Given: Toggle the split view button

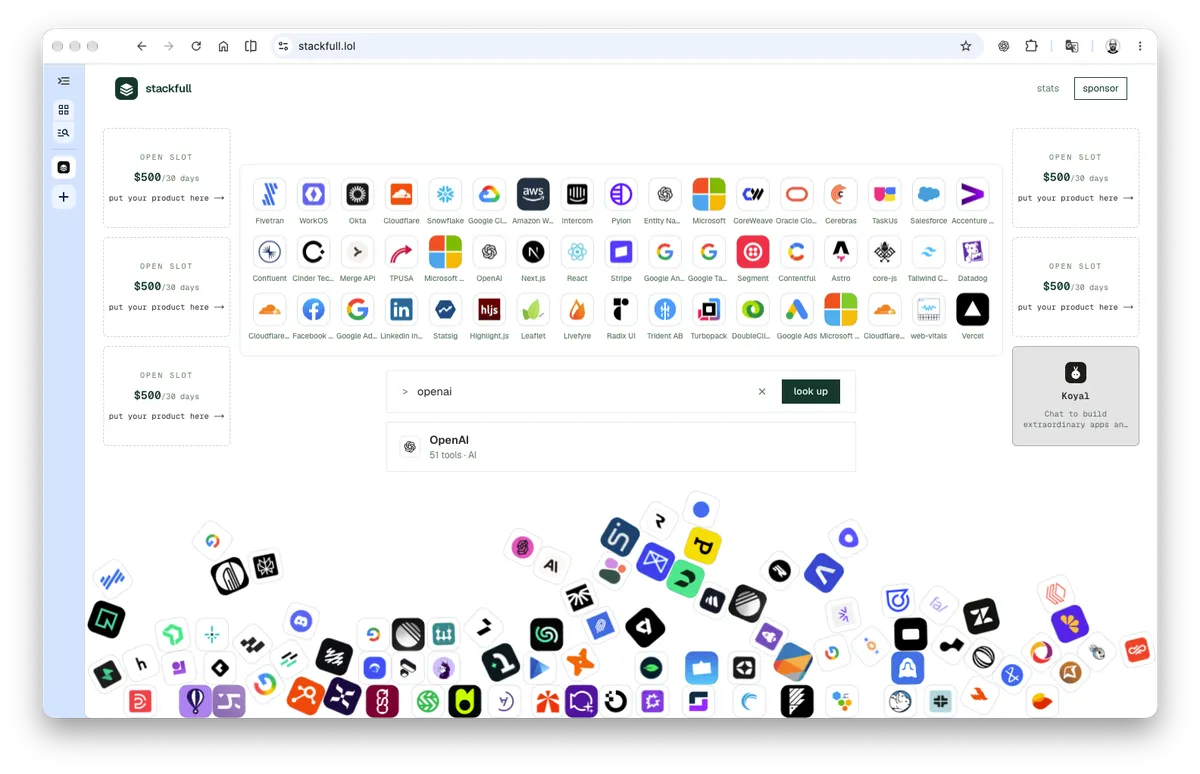Looking at the screenshot, I should [251, 46].
